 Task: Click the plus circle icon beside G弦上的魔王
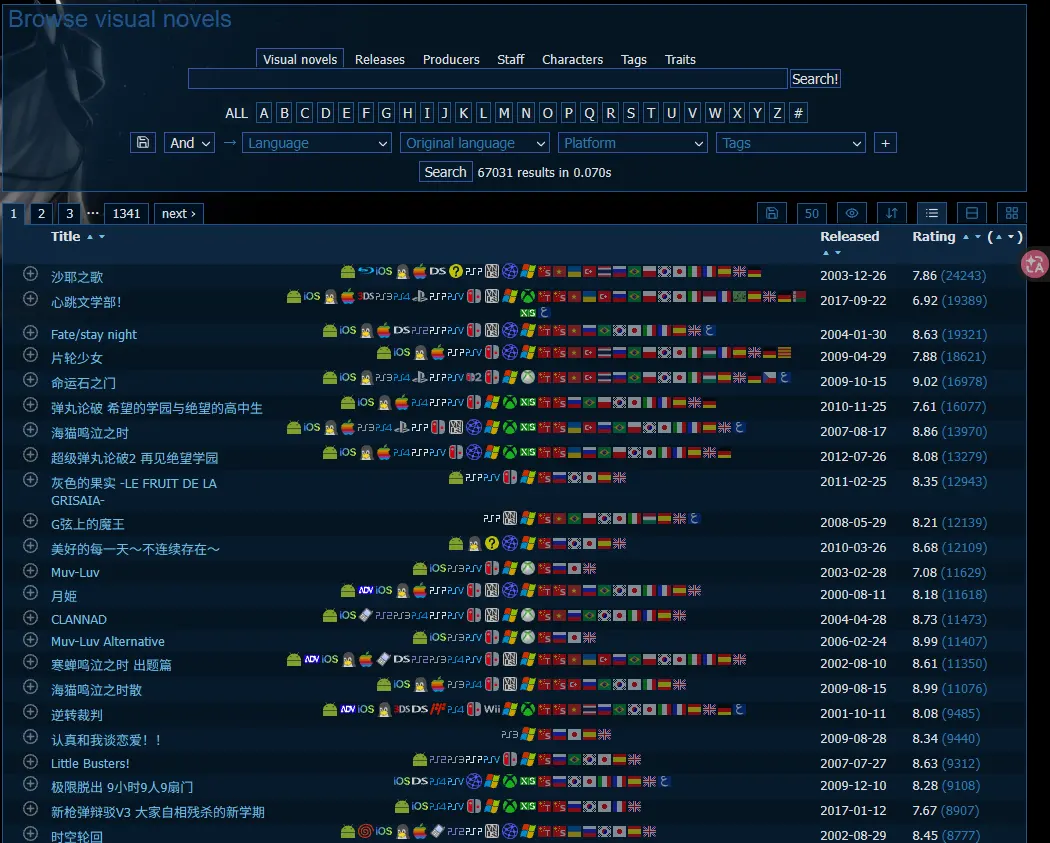tap(30, 520)
